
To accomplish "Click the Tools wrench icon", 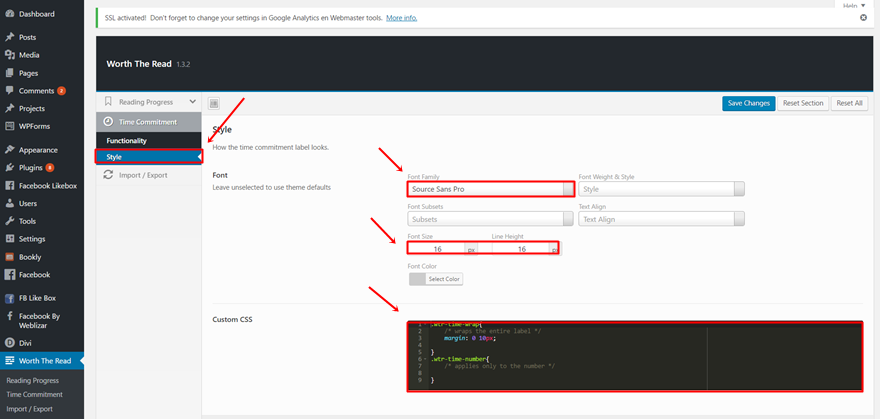I will point(9,221).
